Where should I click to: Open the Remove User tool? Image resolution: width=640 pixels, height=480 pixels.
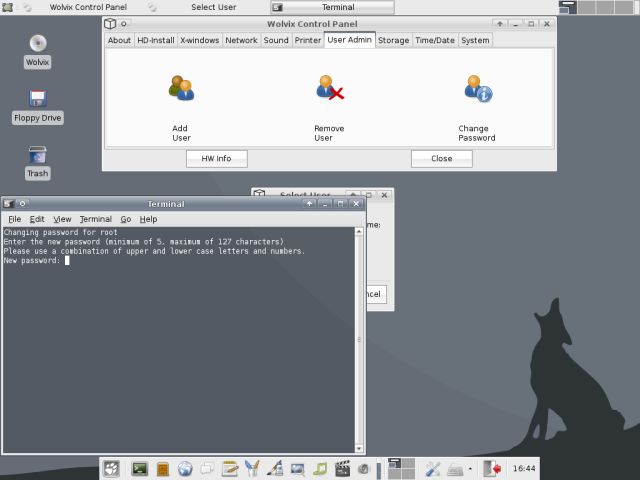point(329,108)
